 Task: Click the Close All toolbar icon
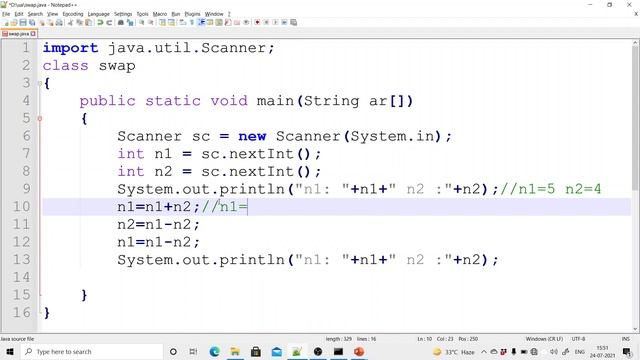[51, 22]
